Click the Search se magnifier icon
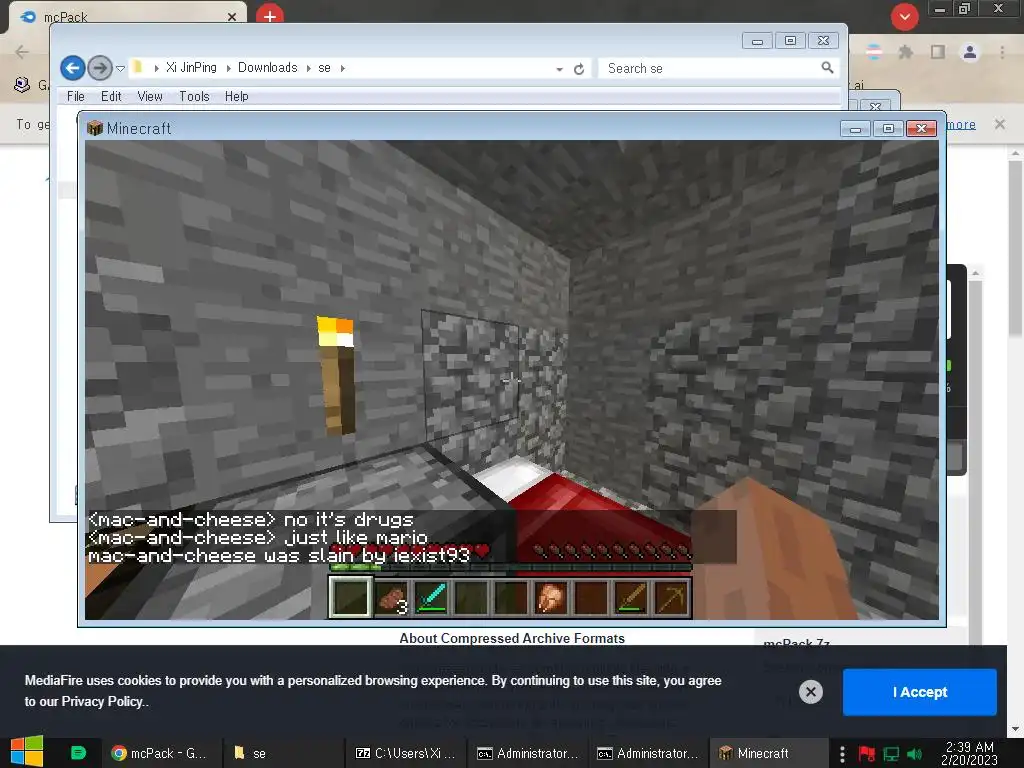This screenshot has height=768, width=1024. click(827, 68)
